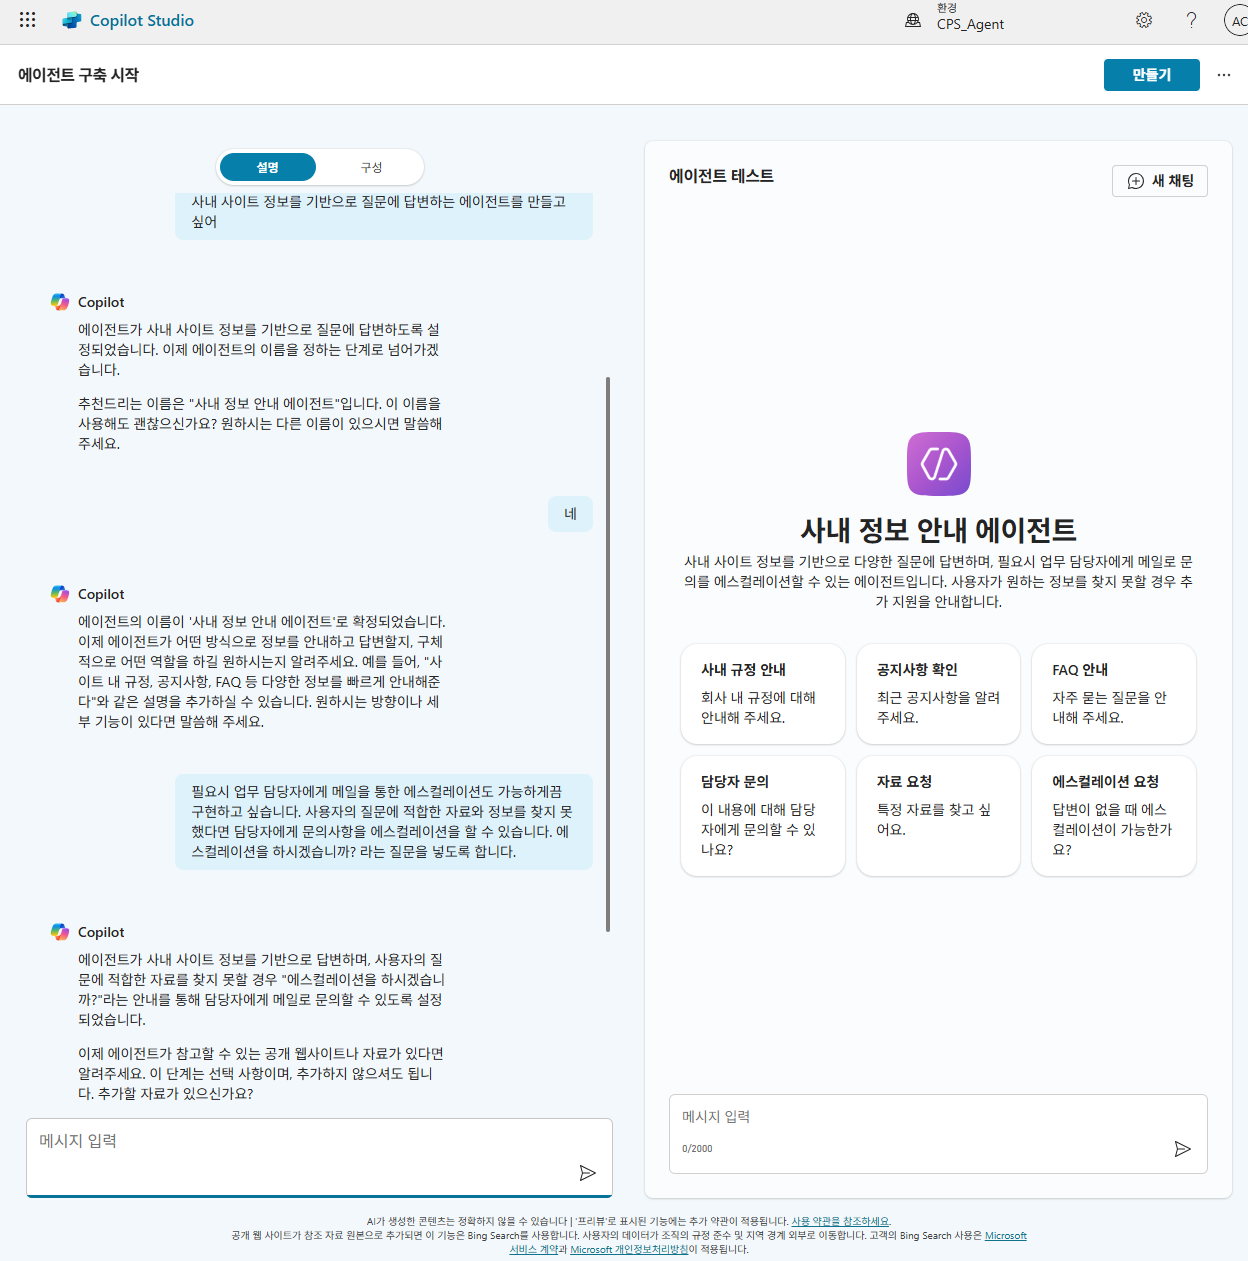Send the test chat message

(x=1182, y=1149)
